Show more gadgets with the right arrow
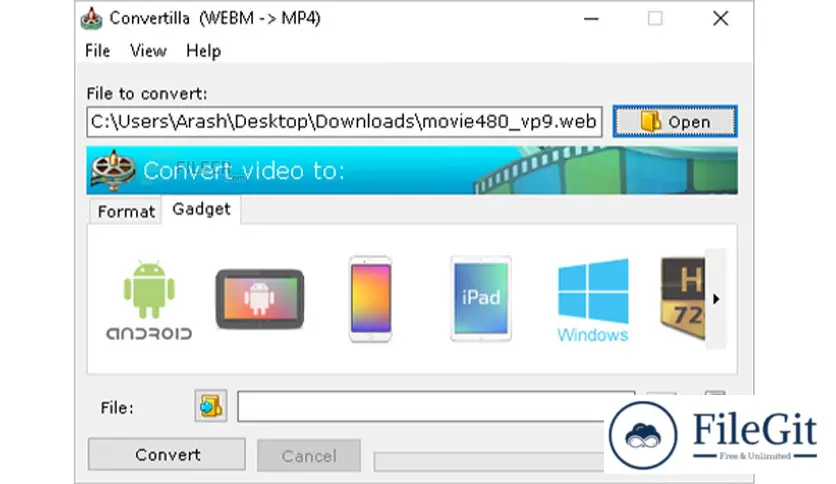 (716, 299)
